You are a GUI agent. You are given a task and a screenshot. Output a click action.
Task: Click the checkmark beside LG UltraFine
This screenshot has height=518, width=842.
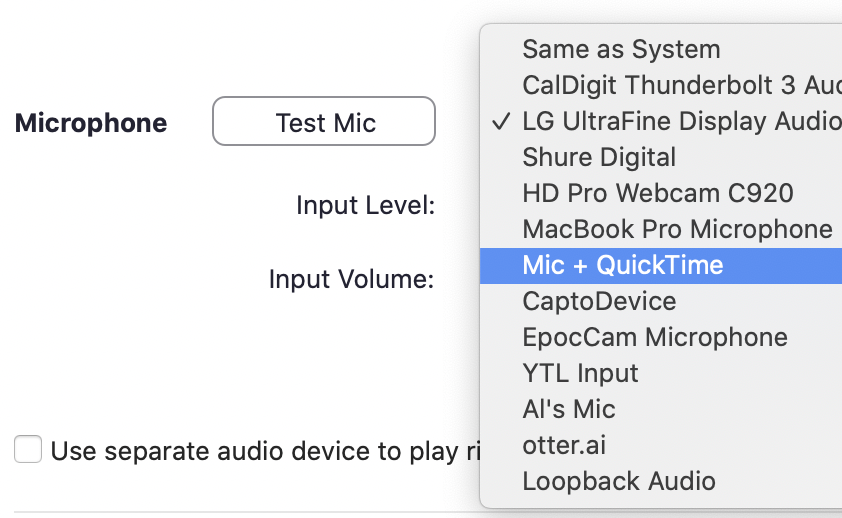502,122
